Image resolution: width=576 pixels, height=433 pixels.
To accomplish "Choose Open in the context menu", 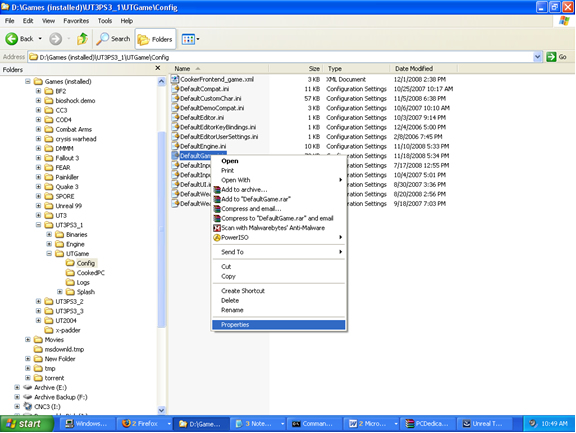I will [279, 161].
